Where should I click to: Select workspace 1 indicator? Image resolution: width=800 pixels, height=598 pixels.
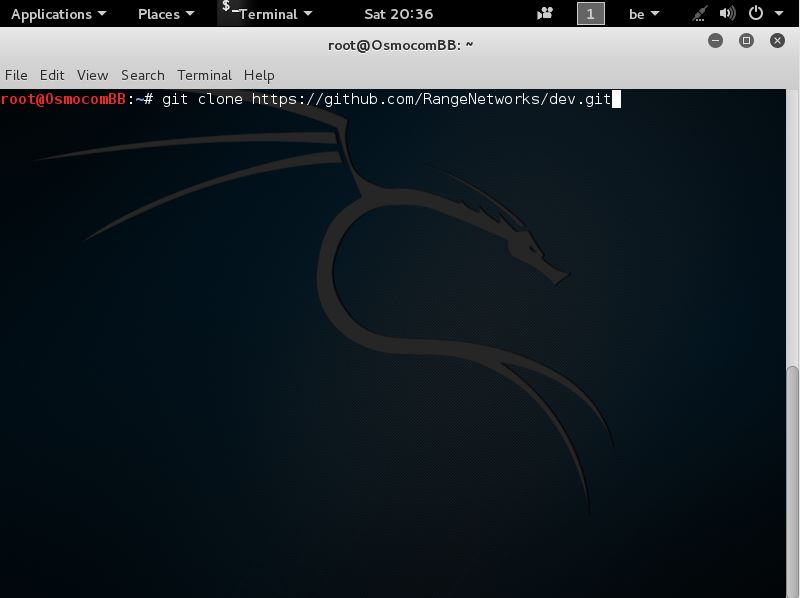tap(590, 13)
